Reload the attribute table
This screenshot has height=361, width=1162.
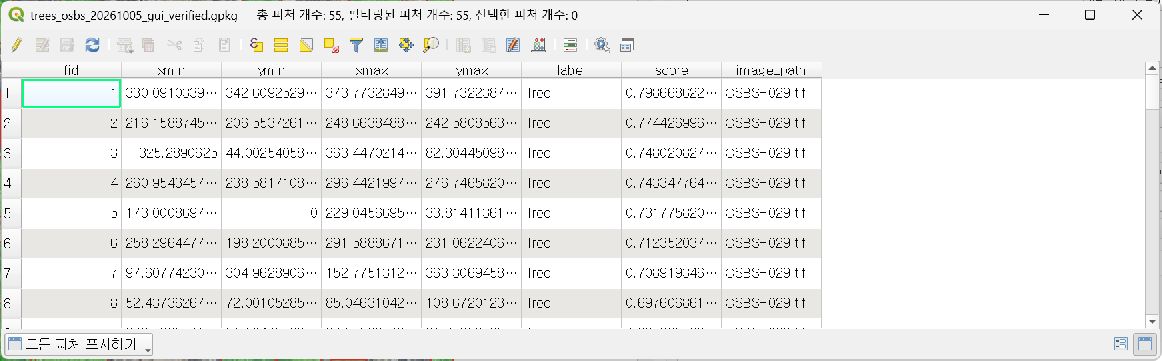(x=92, y=45)
